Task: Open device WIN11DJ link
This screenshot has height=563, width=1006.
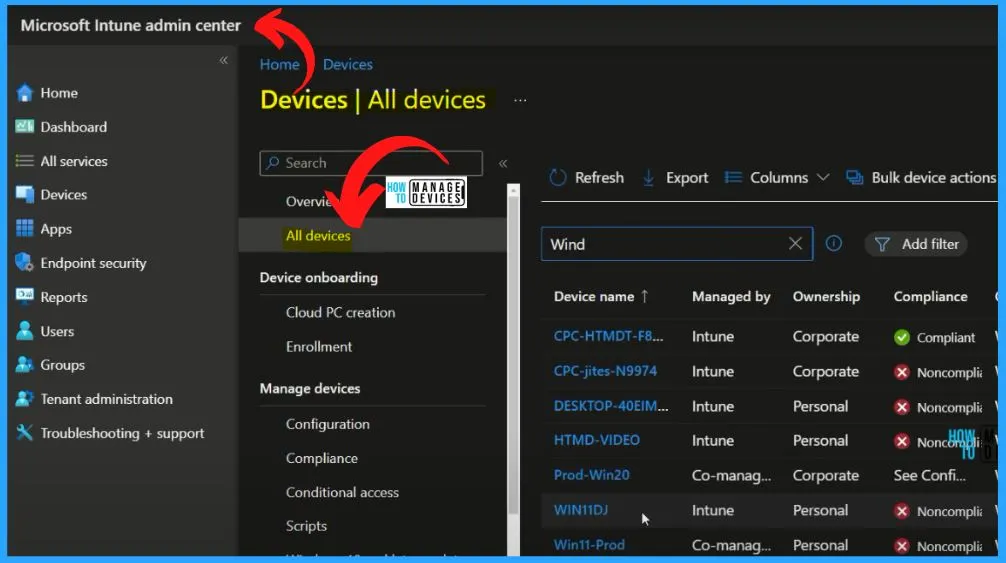Action: 581,510
